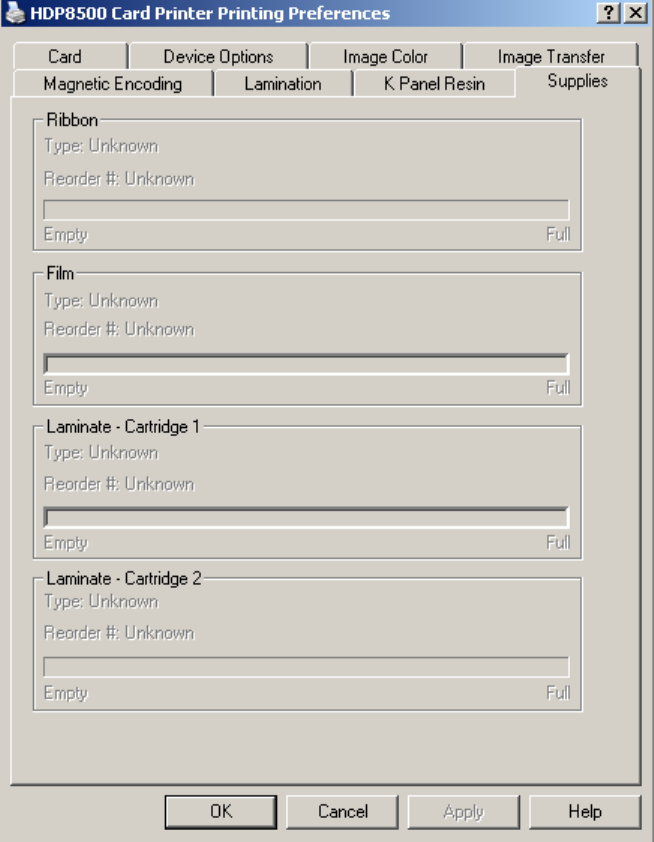This screenshot has height=842, width=654.
Task: Click the printer icon in title bar
Action: 14,13
